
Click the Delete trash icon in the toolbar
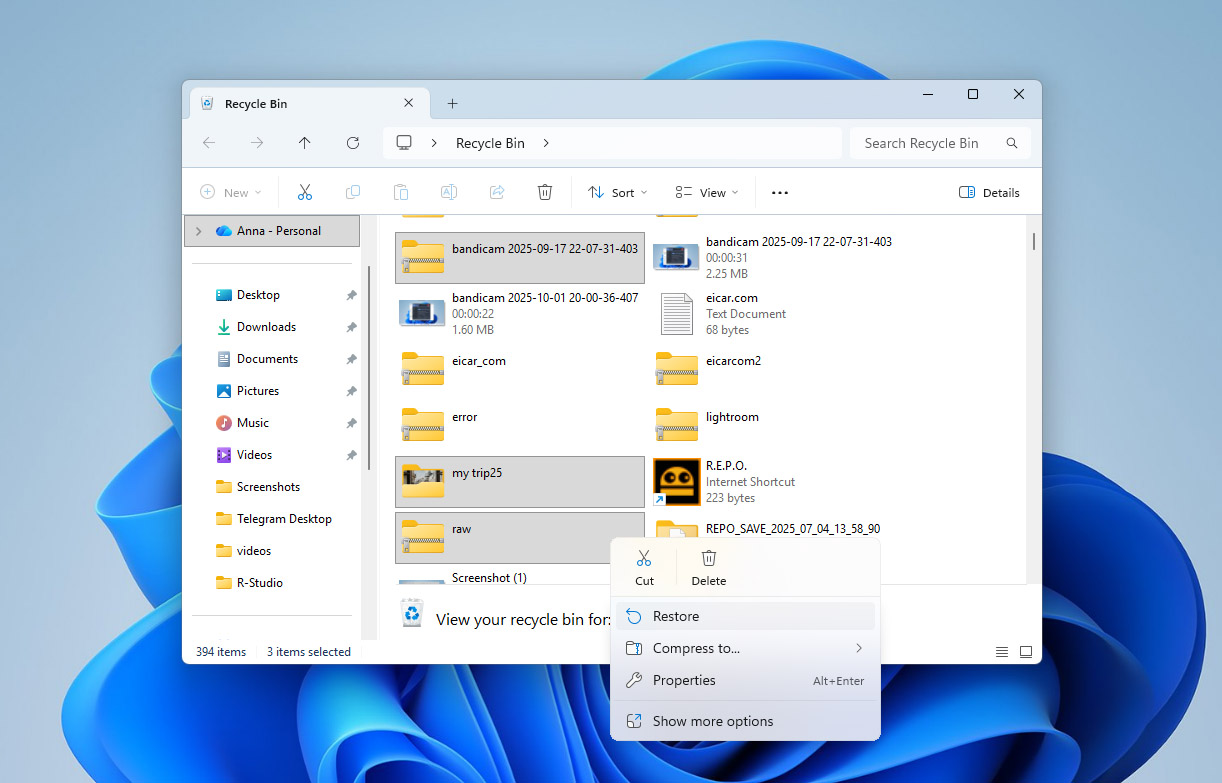pyautogui.click(x=545, y=191)
